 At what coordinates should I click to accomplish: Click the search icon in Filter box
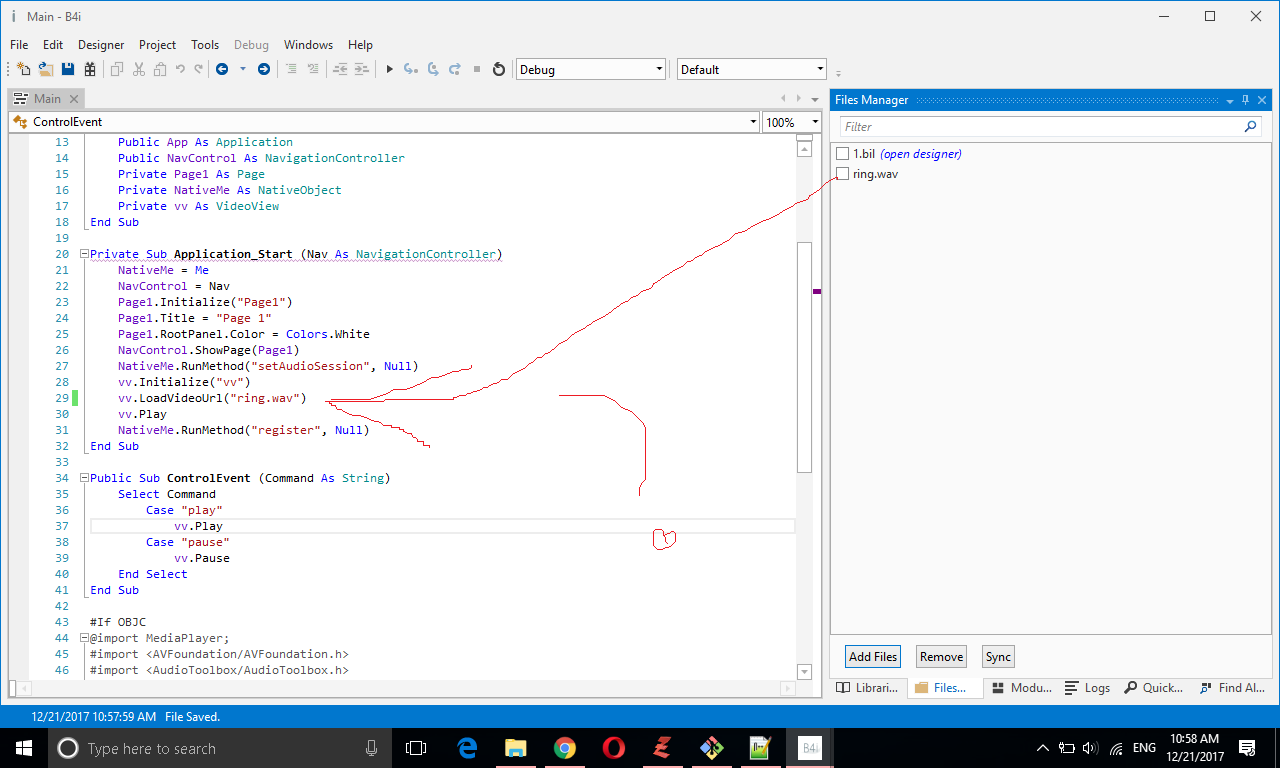click(1250, 127)
